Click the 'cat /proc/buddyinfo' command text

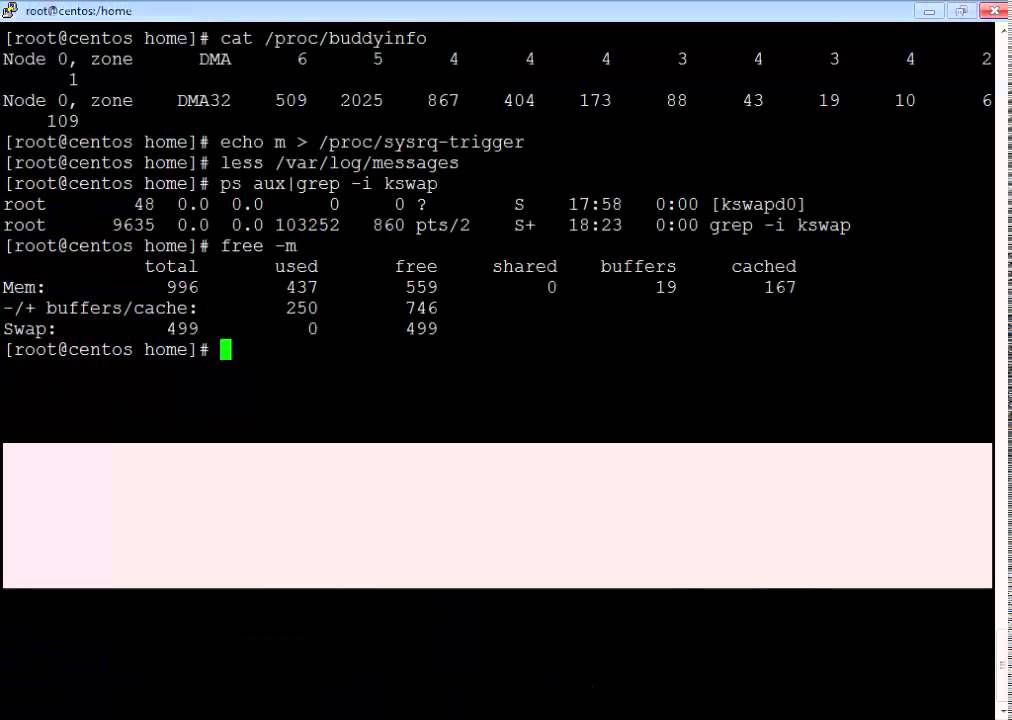[323, 39]
